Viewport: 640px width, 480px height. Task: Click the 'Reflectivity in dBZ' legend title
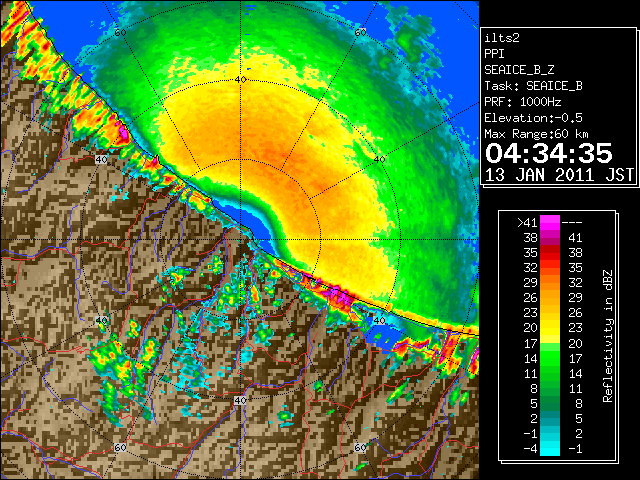[x=608, y=336]
